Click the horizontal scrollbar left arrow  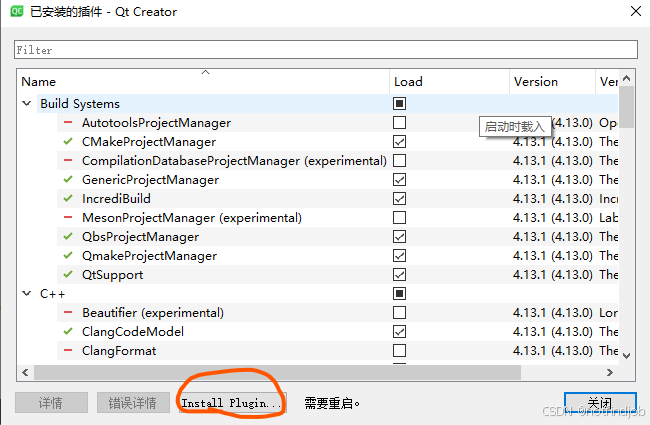click(x=25, y=372)
